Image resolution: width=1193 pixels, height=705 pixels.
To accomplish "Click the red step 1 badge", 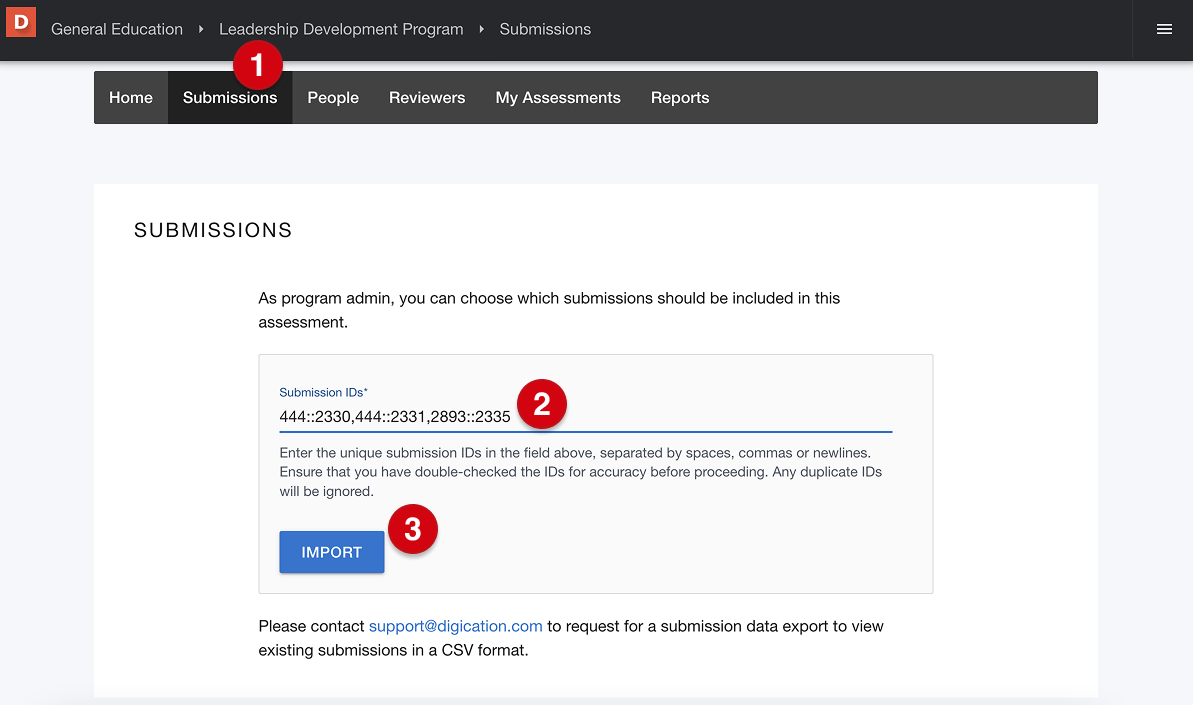I will point(258,67).
